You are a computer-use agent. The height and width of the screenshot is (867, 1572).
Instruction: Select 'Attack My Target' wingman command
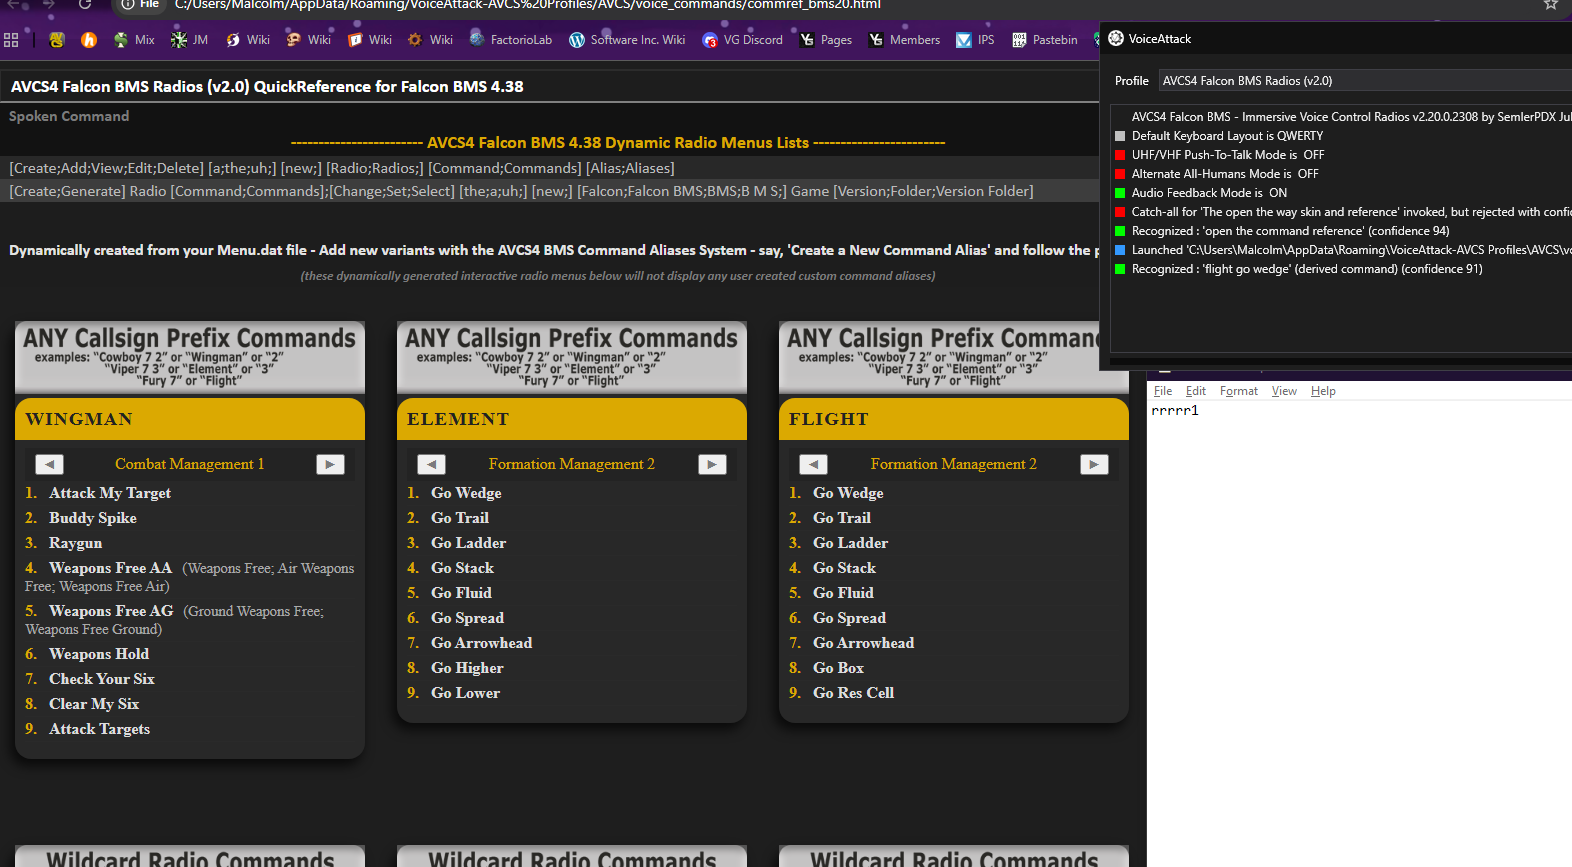tap(110, 493)
